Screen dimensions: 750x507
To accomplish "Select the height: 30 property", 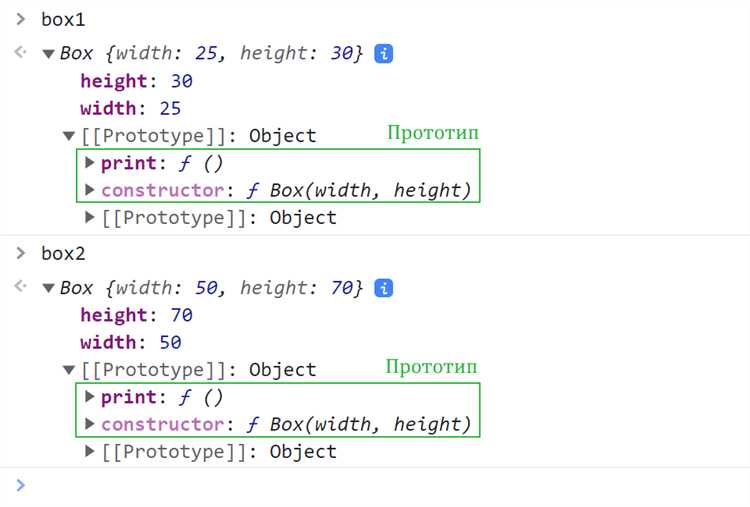I will (136, 81).
